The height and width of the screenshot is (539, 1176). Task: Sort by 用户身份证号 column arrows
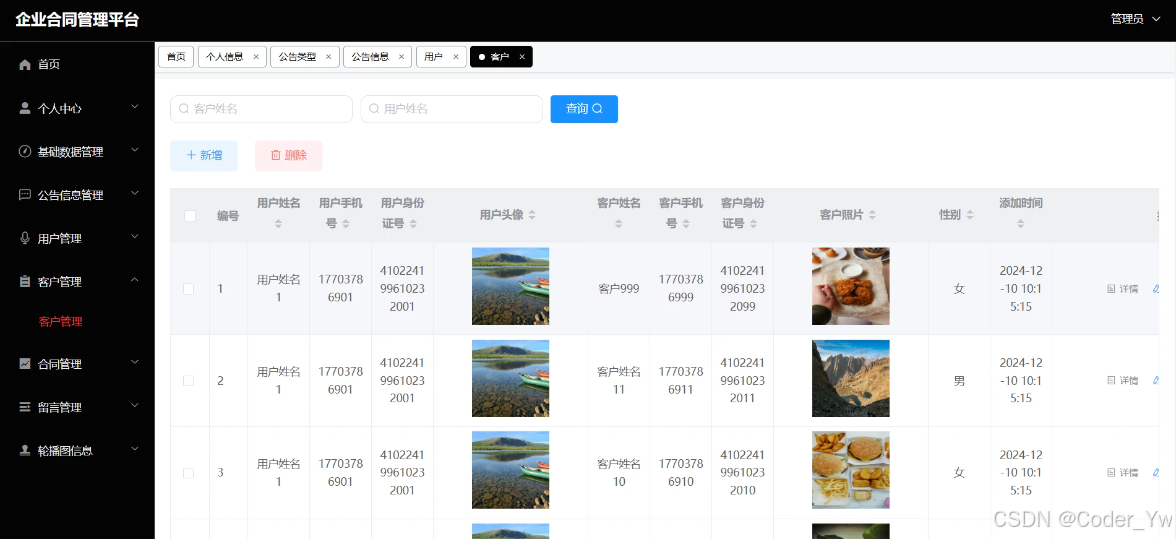click(413, 223)
